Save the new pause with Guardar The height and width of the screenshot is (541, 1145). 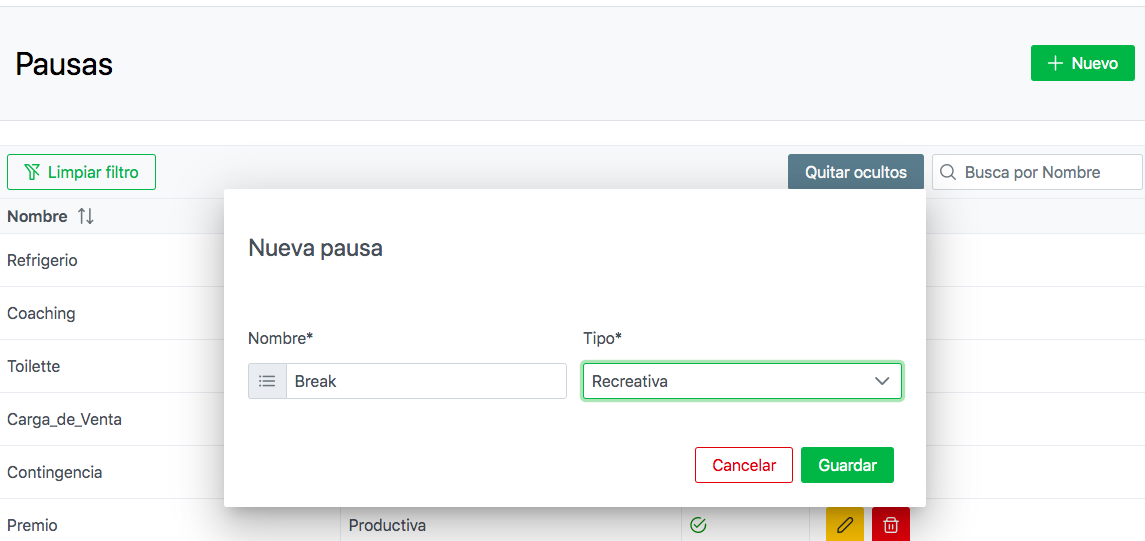tap(847, 465)
